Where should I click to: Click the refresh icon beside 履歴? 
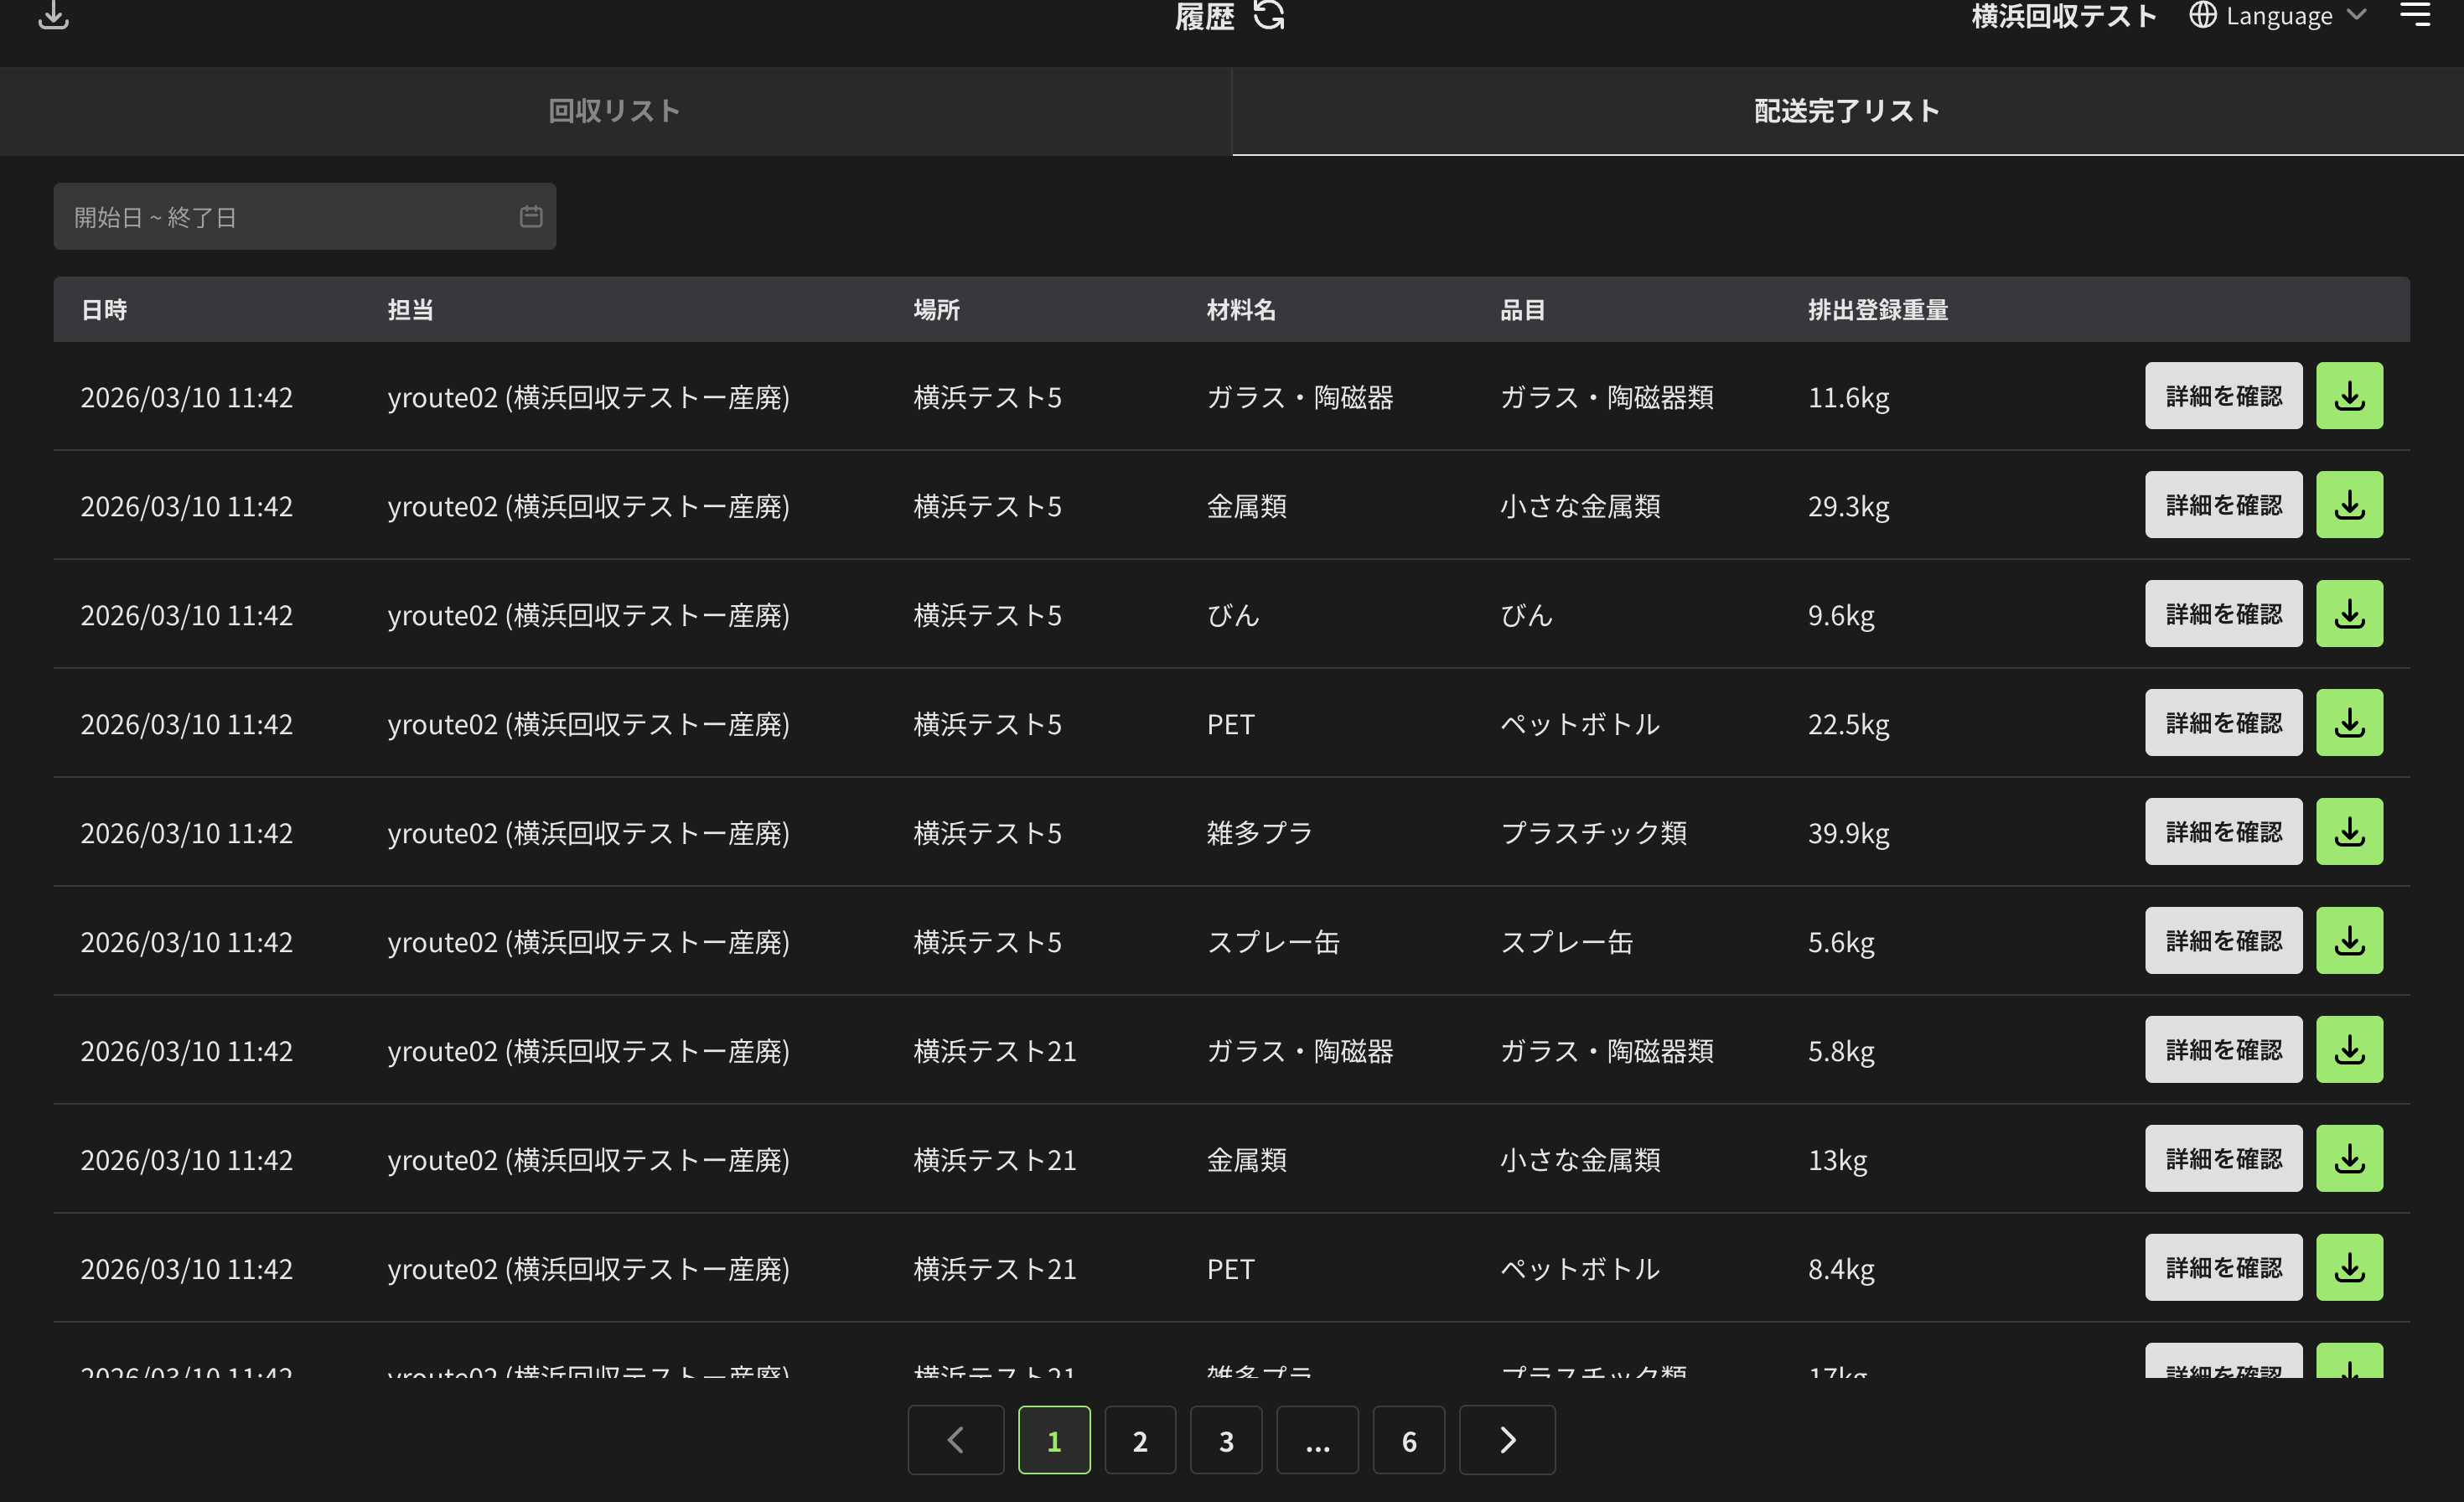(x=1269, y=15)
